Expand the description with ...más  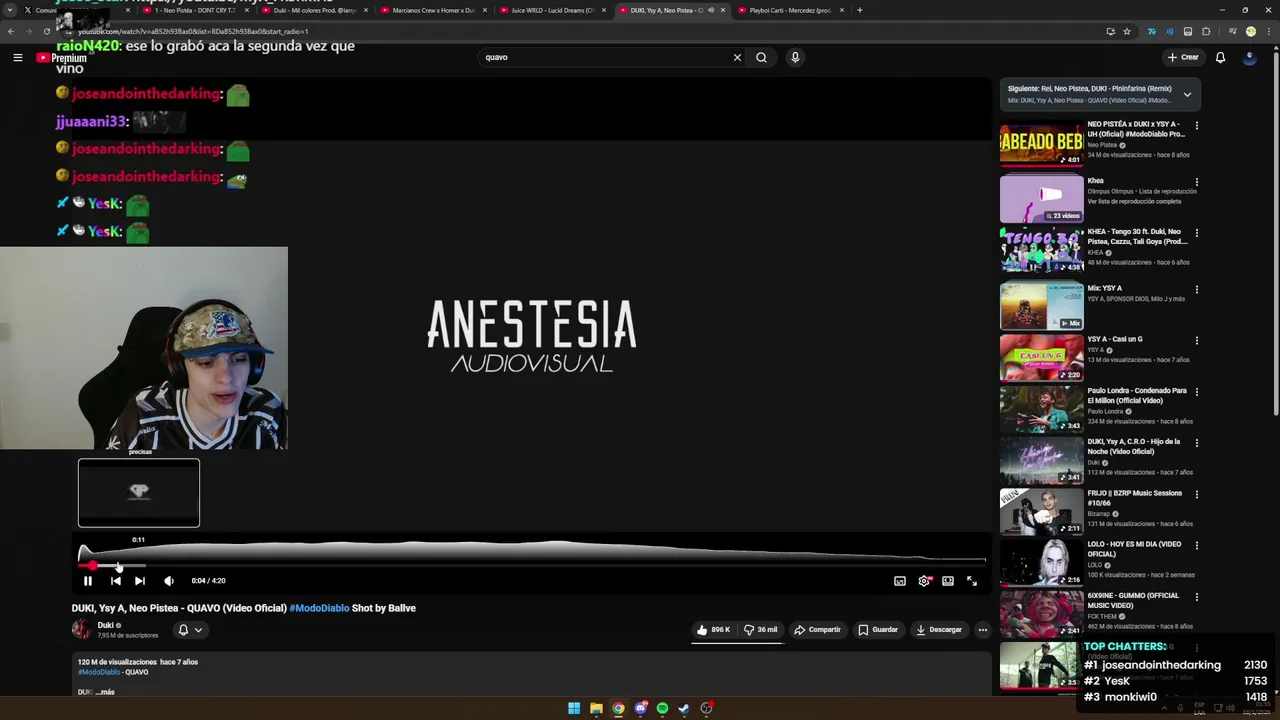(105, 692)
